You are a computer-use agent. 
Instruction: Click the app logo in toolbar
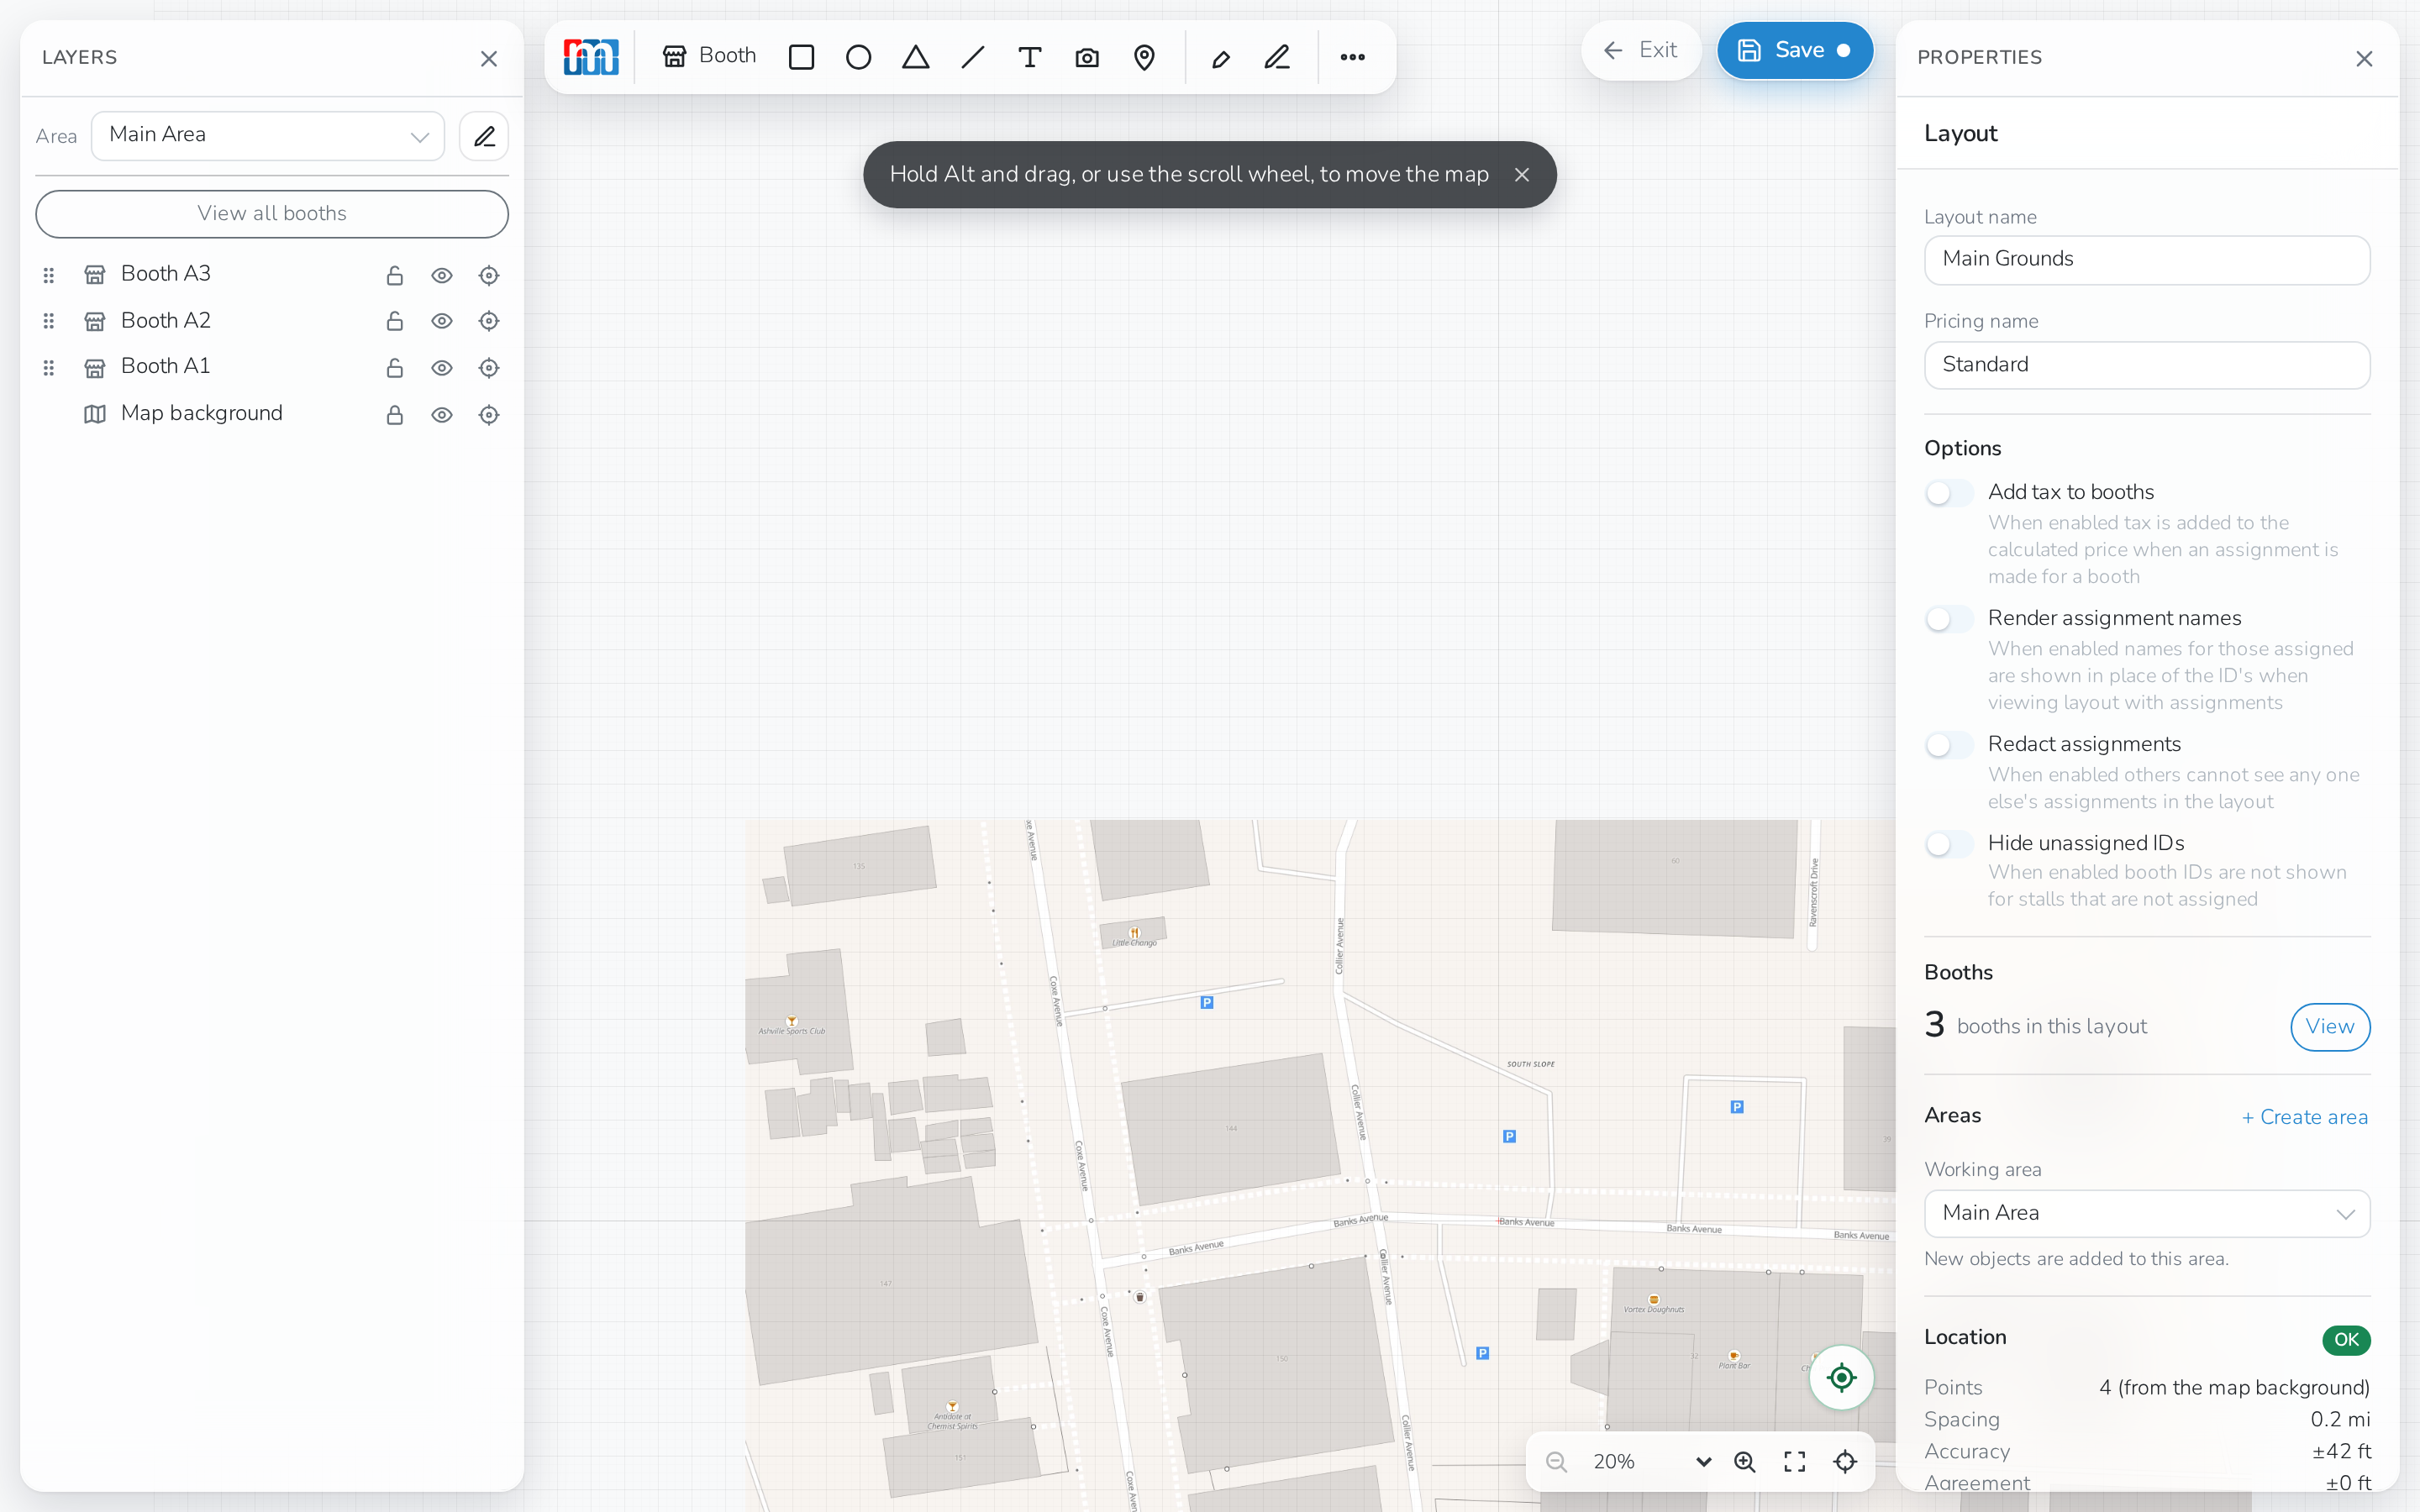pos(591,57)
